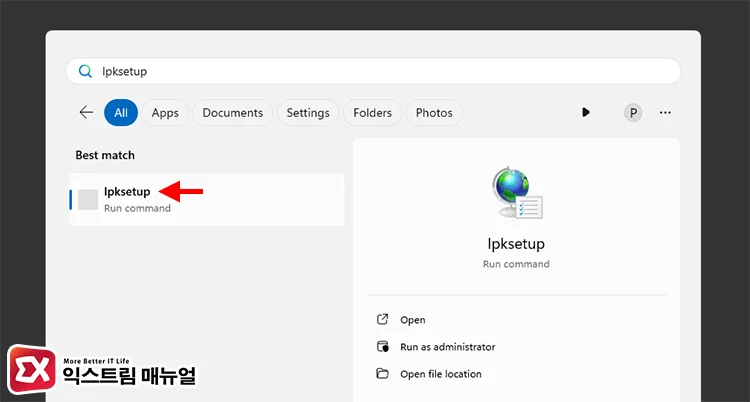Open the three-dot more options menu
750x402 pixels.
click(x=665, y=113)
